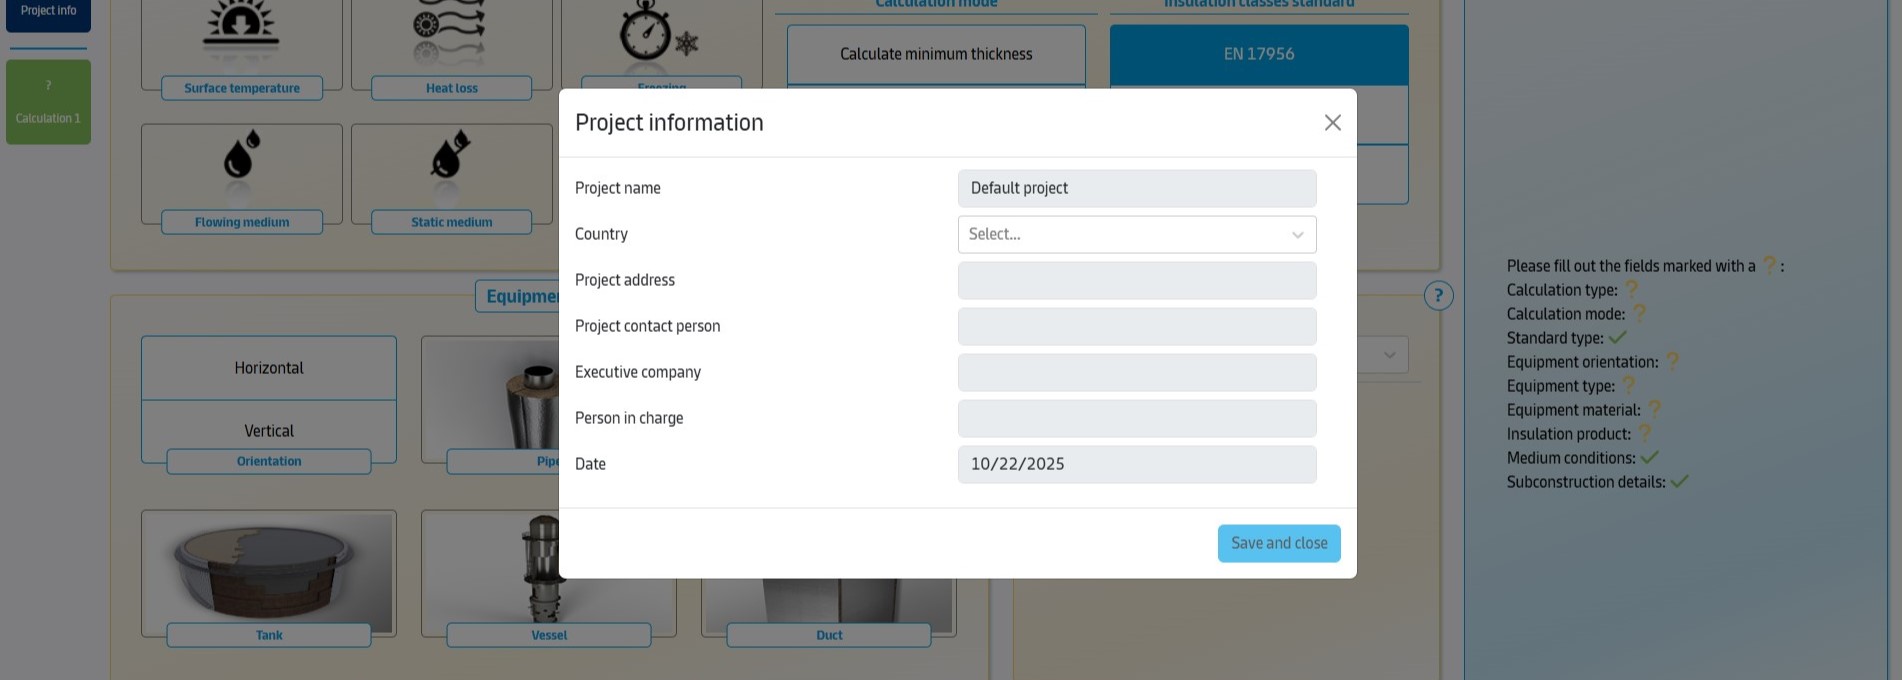Expand dropdown behind dialog's right edge
1902x680 pixels.
coord(1388,355)
